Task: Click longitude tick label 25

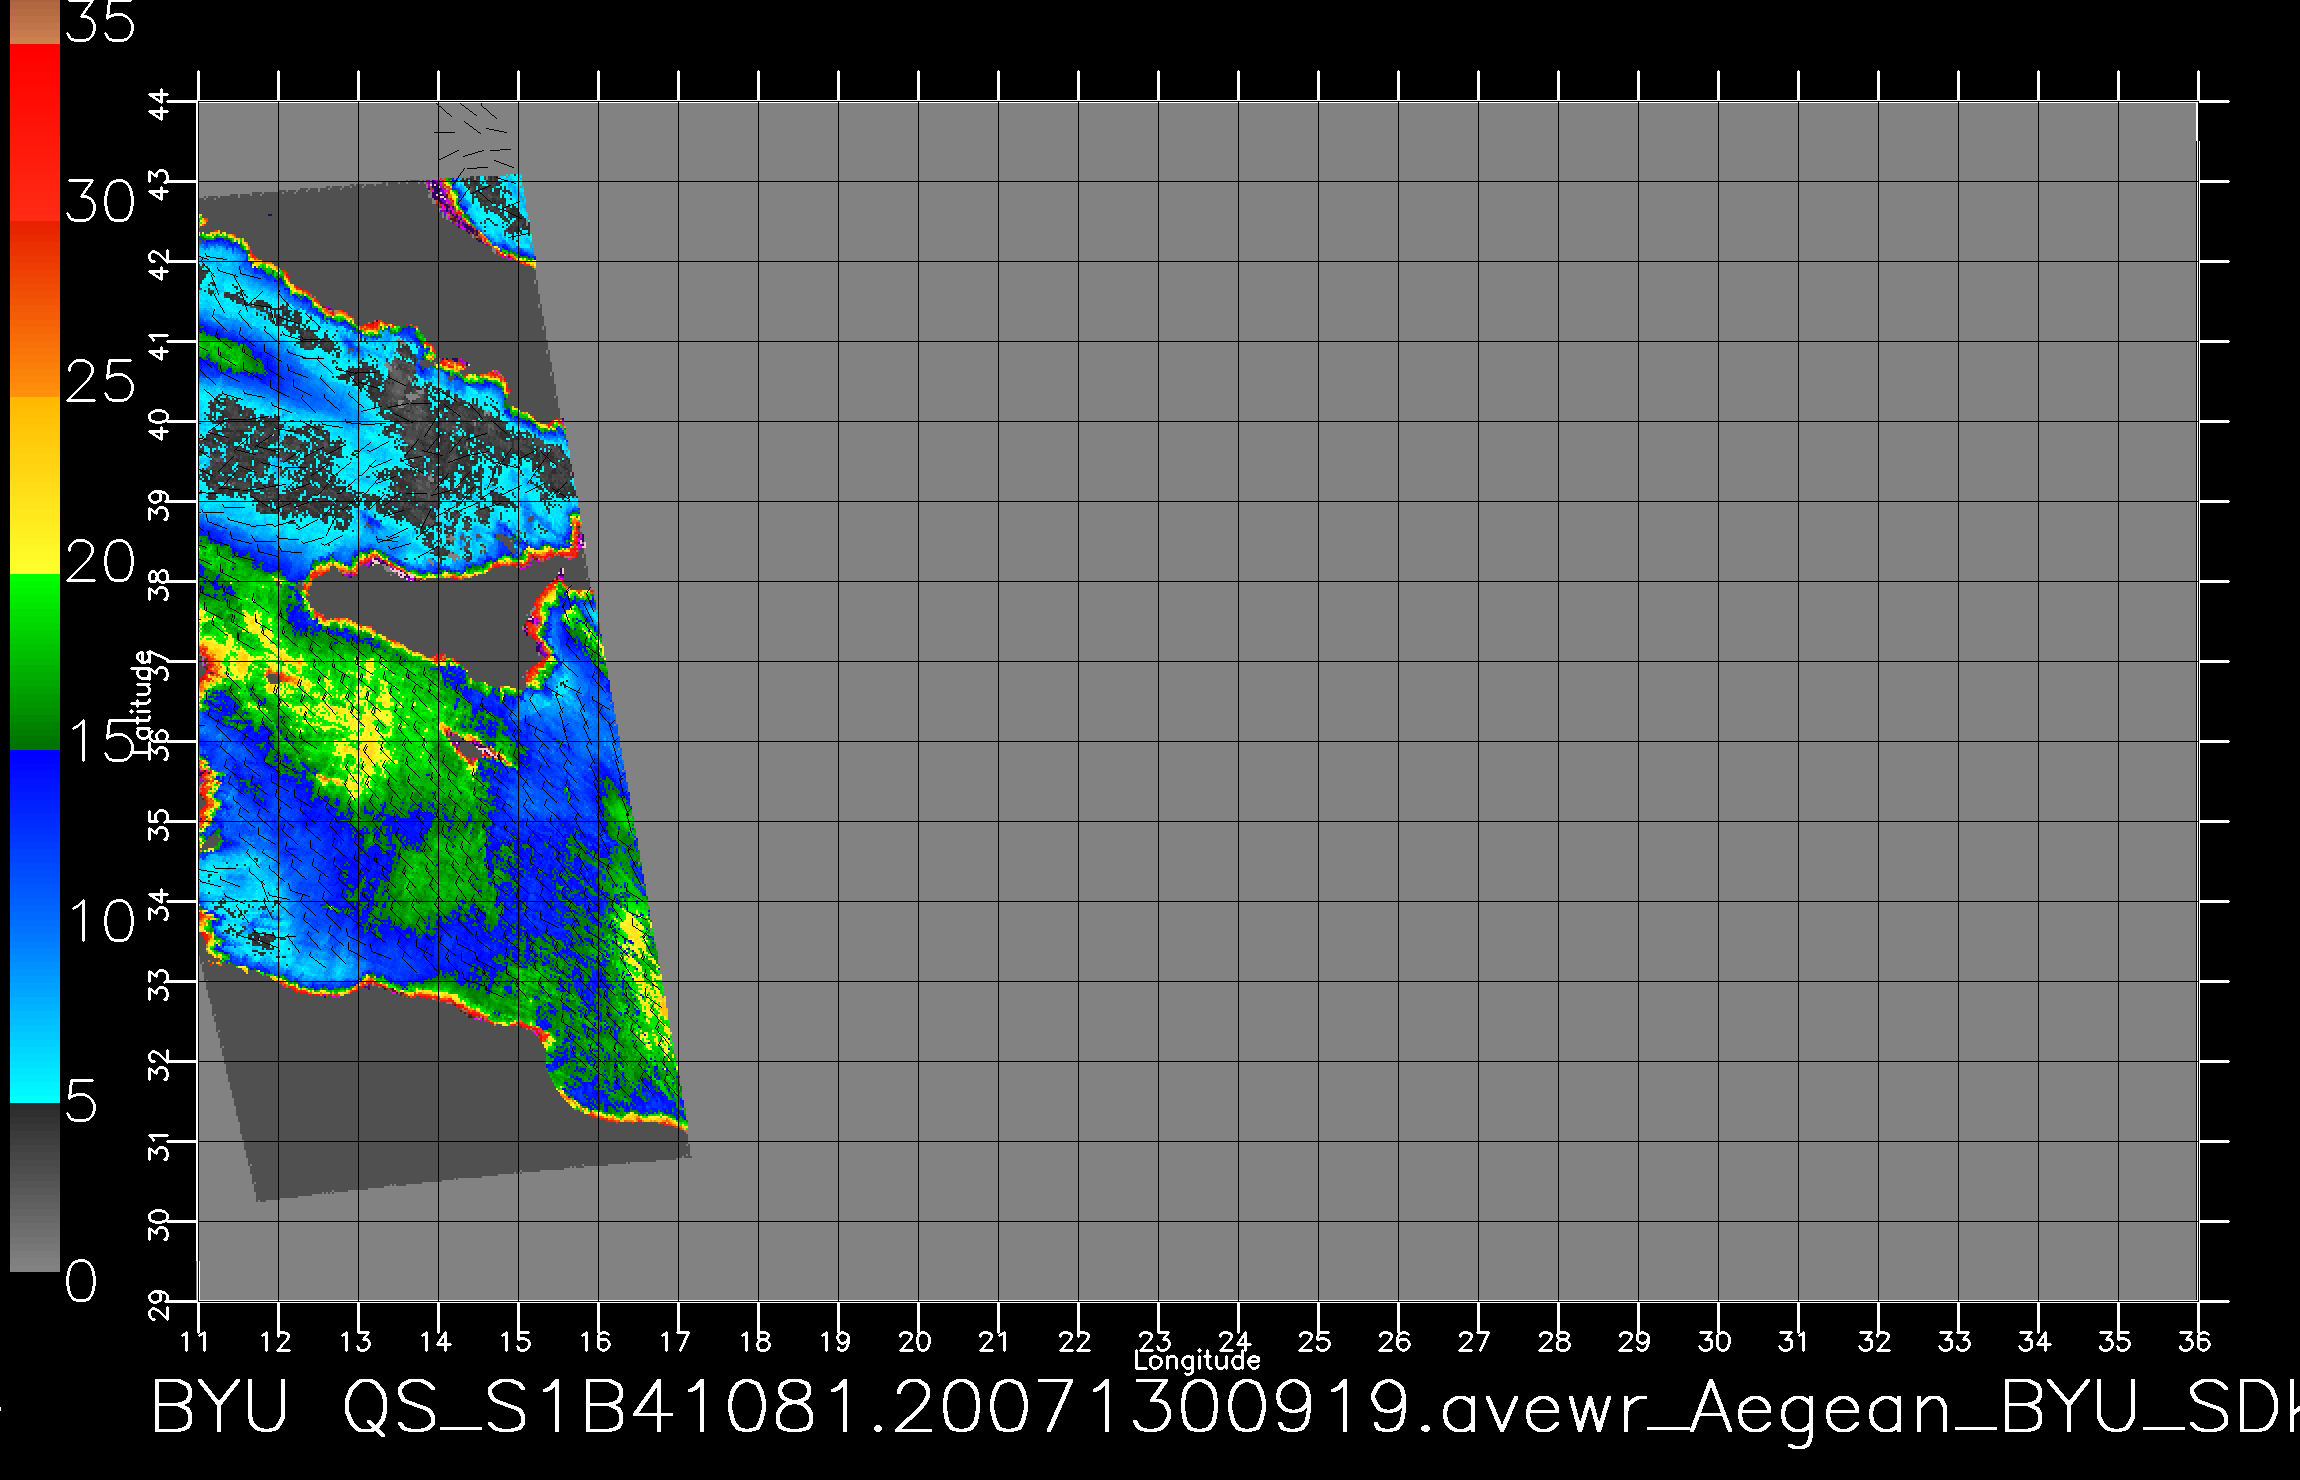Action: pos(1315,1341)
